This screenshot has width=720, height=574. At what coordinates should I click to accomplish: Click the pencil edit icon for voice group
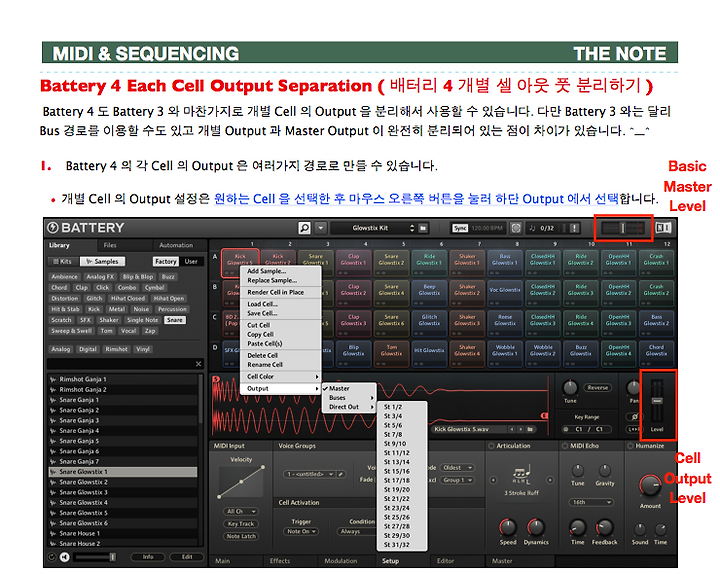341,474
